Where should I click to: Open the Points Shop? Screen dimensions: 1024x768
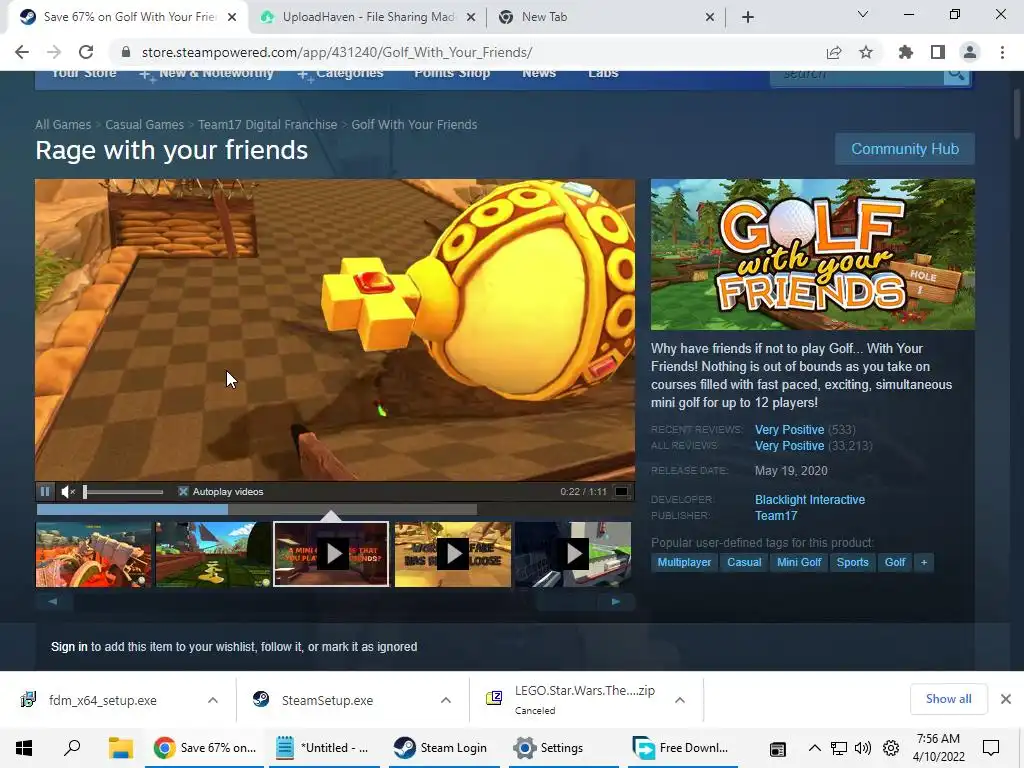point(452,74)
